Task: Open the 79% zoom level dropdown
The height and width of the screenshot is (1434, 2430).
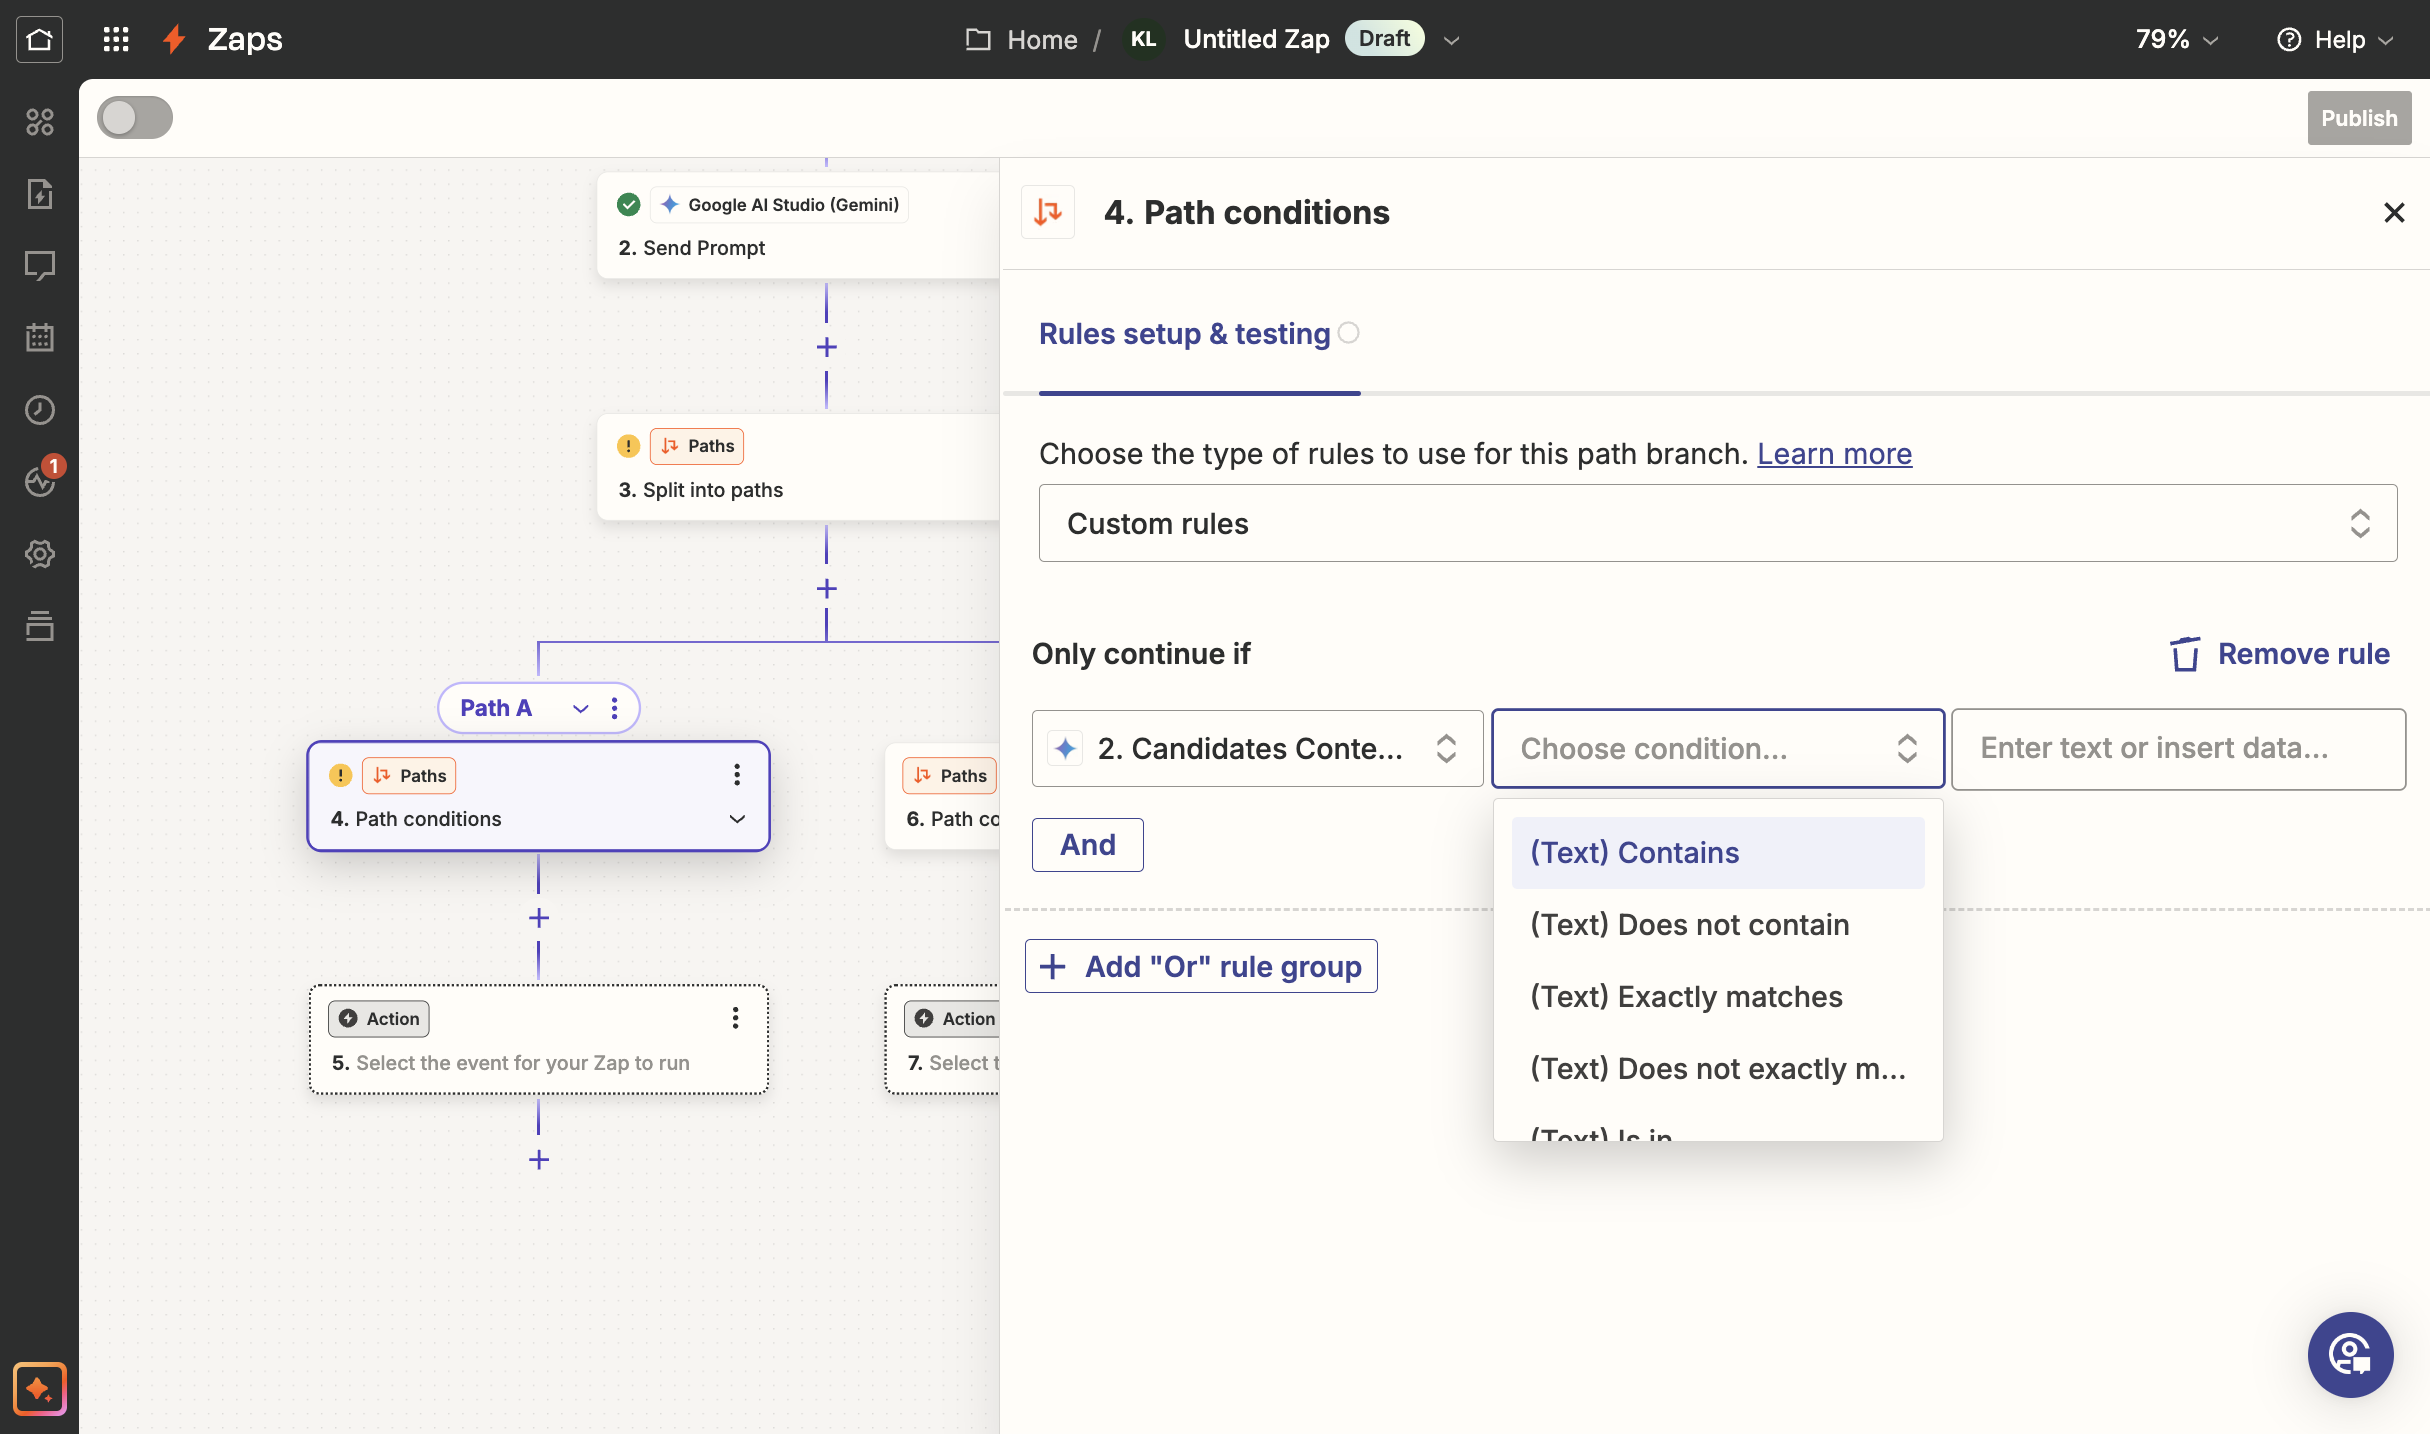Action: [x=2176, y=39]
